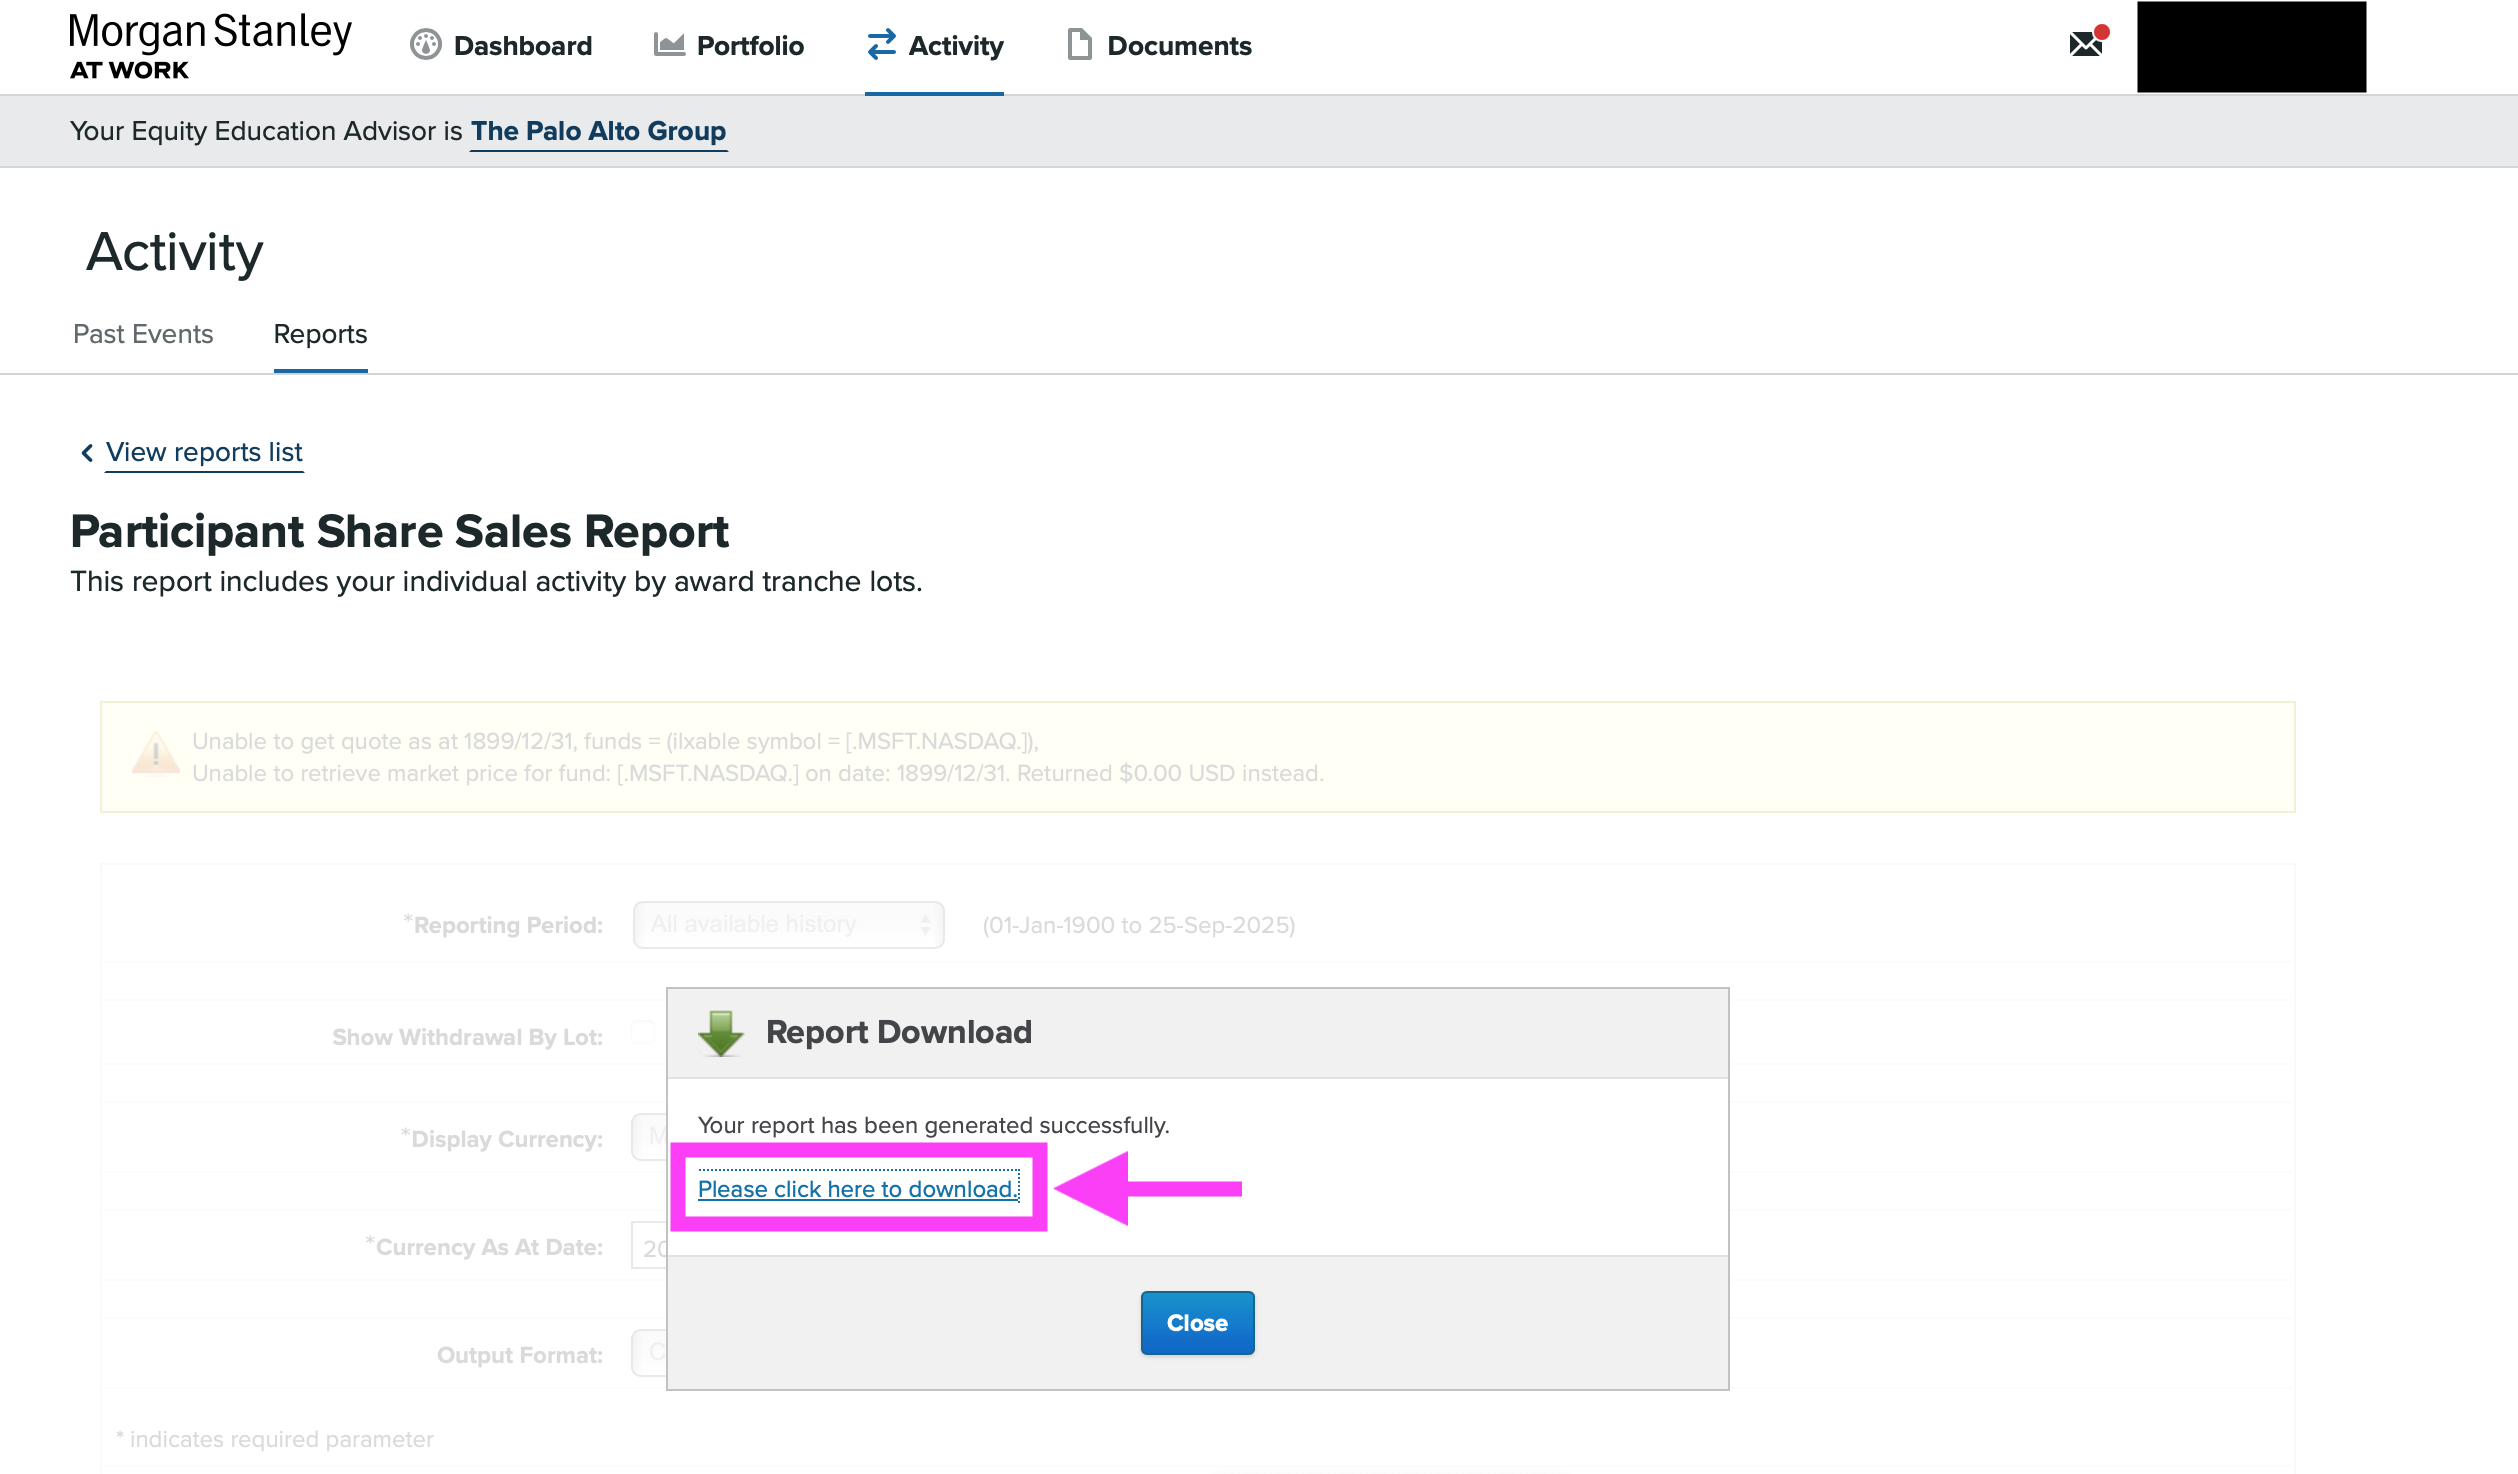Click the Currency As At Date field
Screen dimensions: 2518x1474
coord(648,1247)
